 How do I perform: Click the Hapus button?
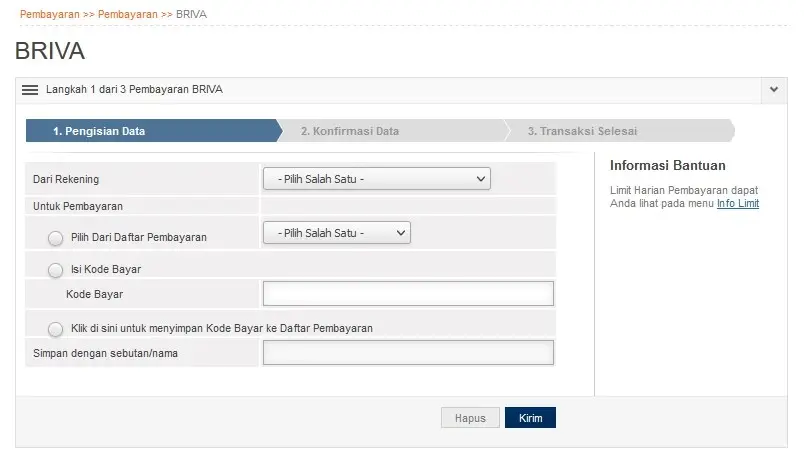[470, 417]
